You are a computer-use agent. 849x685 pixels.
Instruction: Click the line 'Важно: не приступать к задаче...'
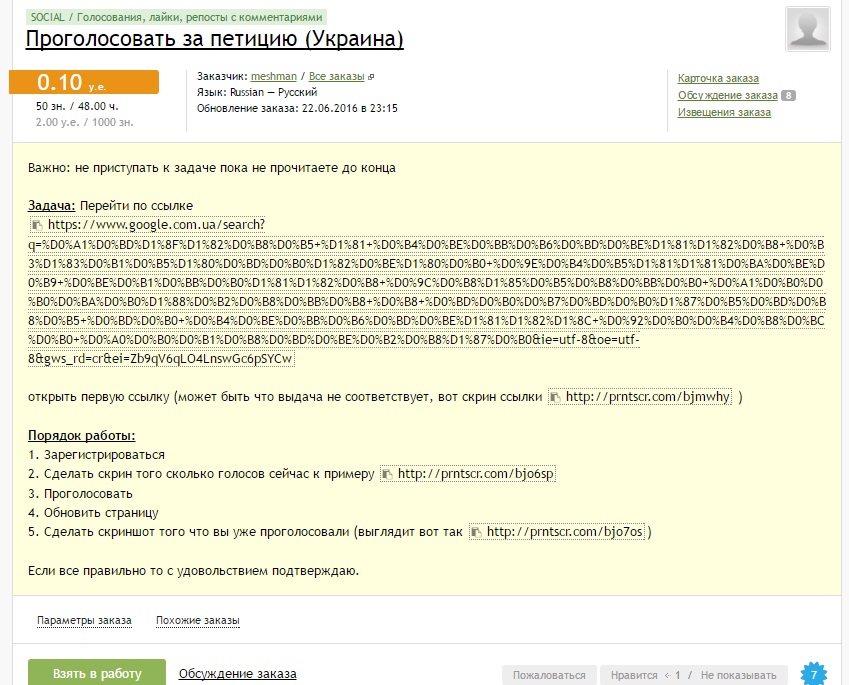coord(212,168)
